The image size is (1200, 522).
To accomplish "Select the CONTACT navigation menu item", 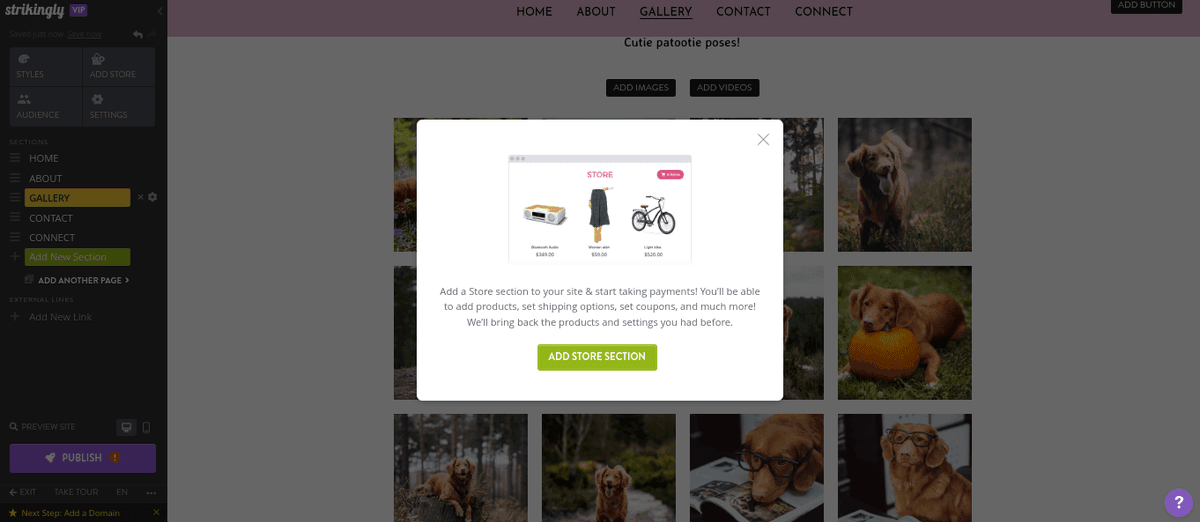I will 743,12.
